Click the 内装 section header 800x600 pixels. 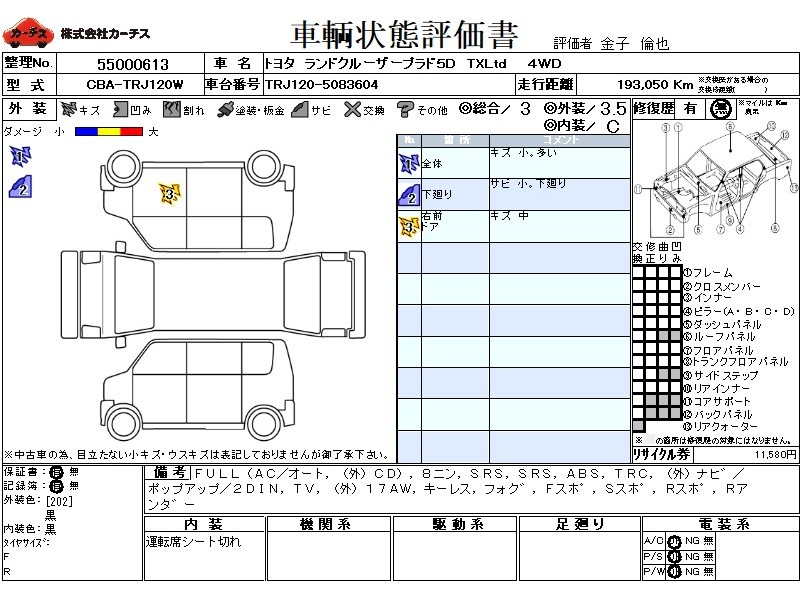point(203,524)
